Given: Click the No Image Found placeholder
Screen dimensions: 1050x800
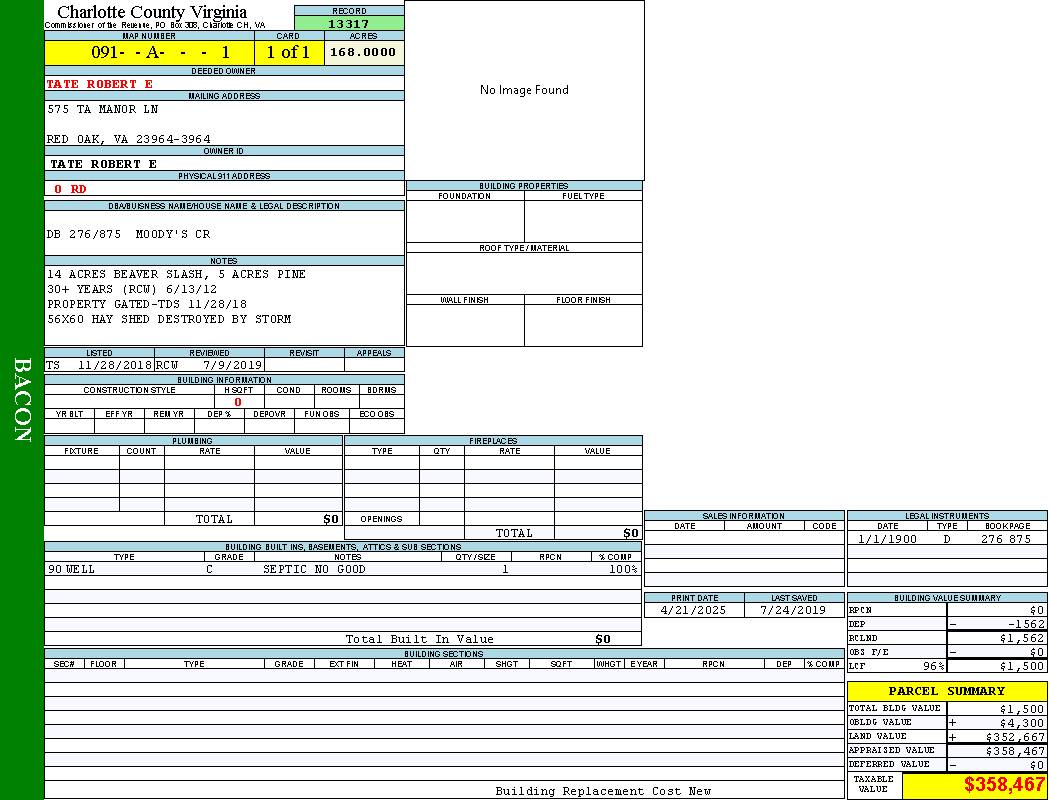Looking at the screenshot, I should [x=524, y=90].
